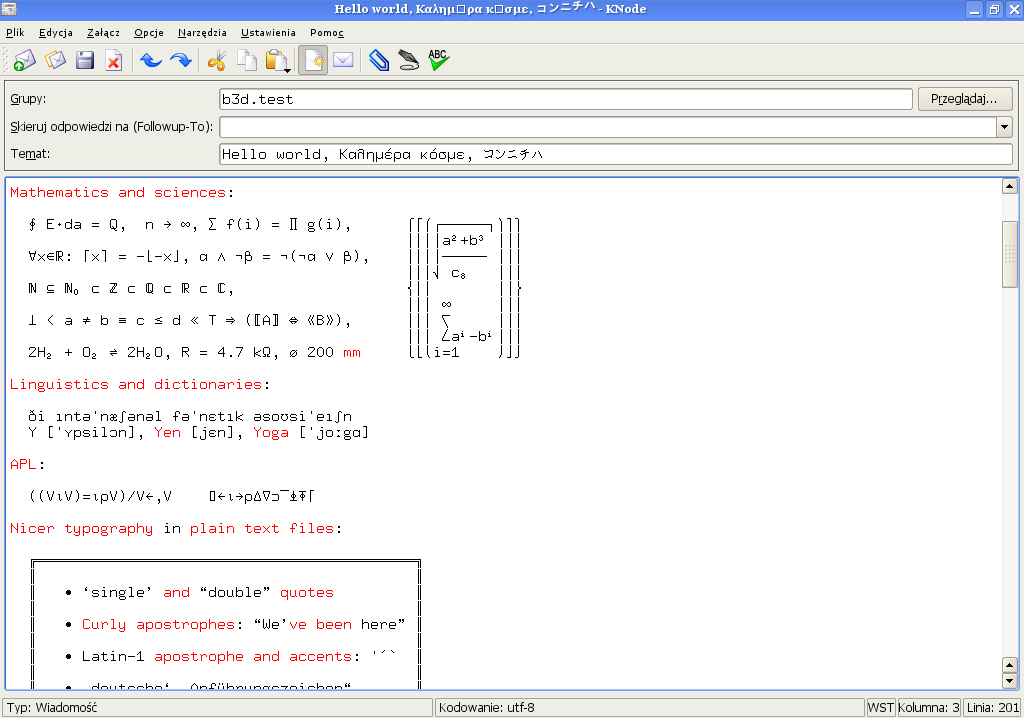Click the 'Typ: Wiadomość' status bar entry
The width and height of the screenshot is (1024, 718).
[217, 708]
